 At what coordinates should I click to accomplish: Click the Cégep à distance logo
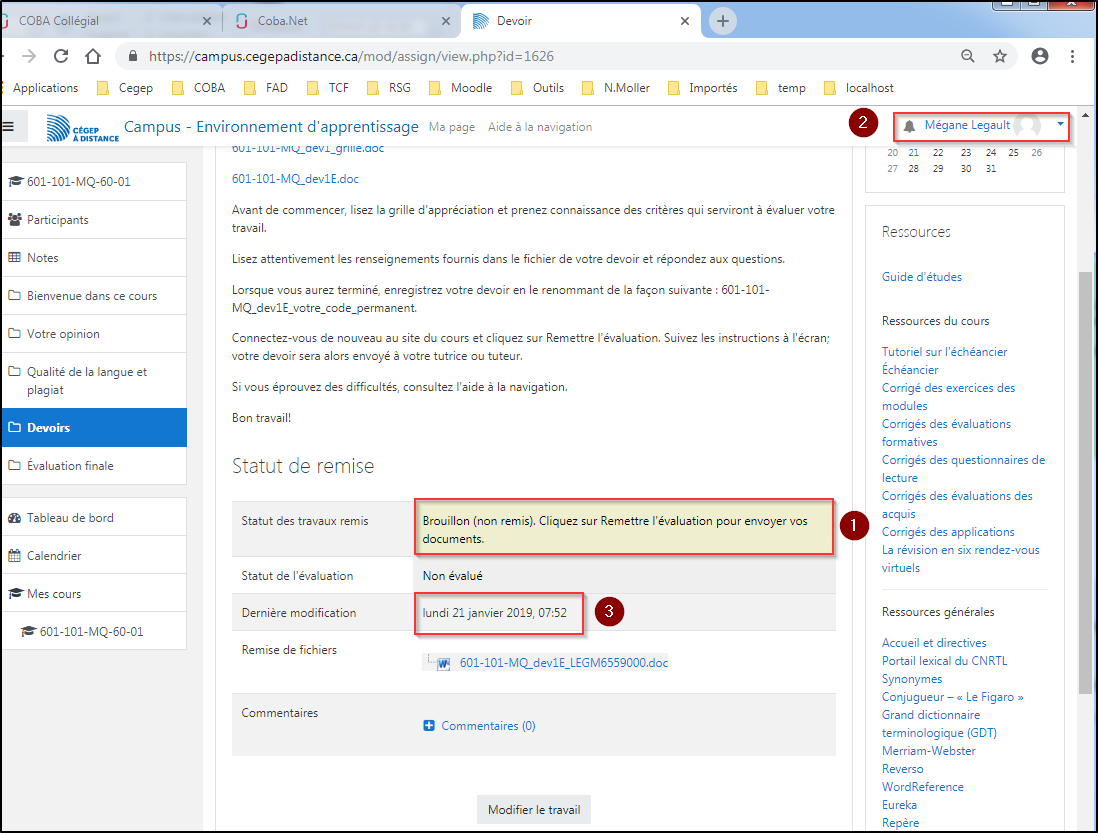point(82,128)
